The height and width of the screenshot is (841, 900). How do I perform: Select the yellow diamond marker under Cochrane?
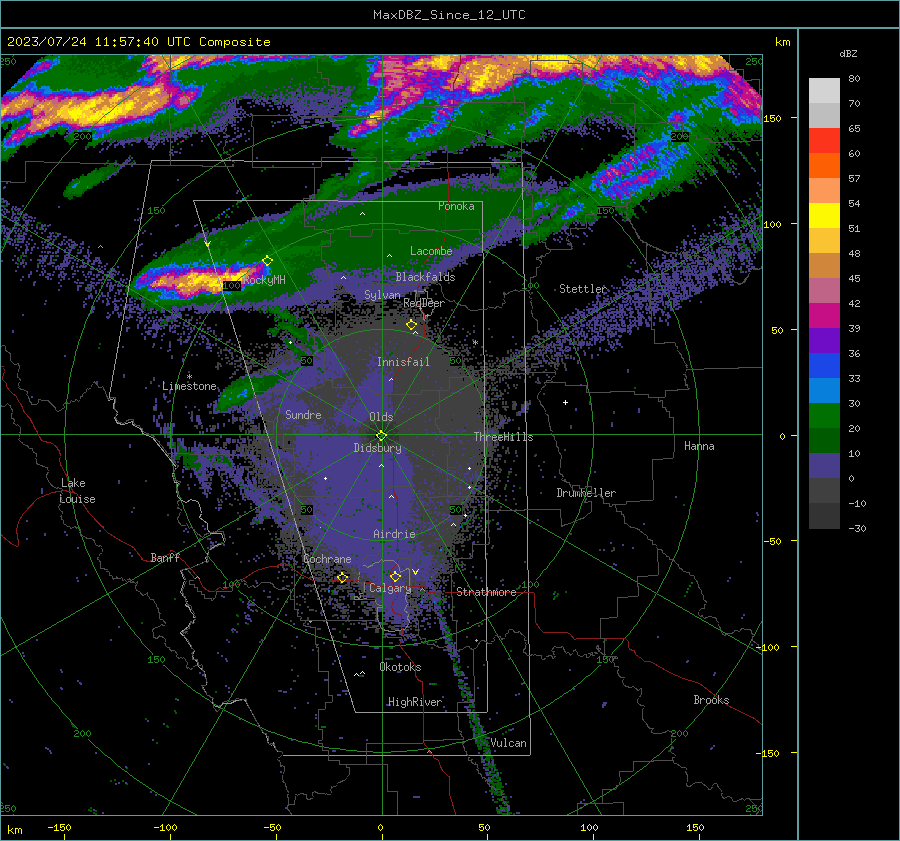pos(343,577)
